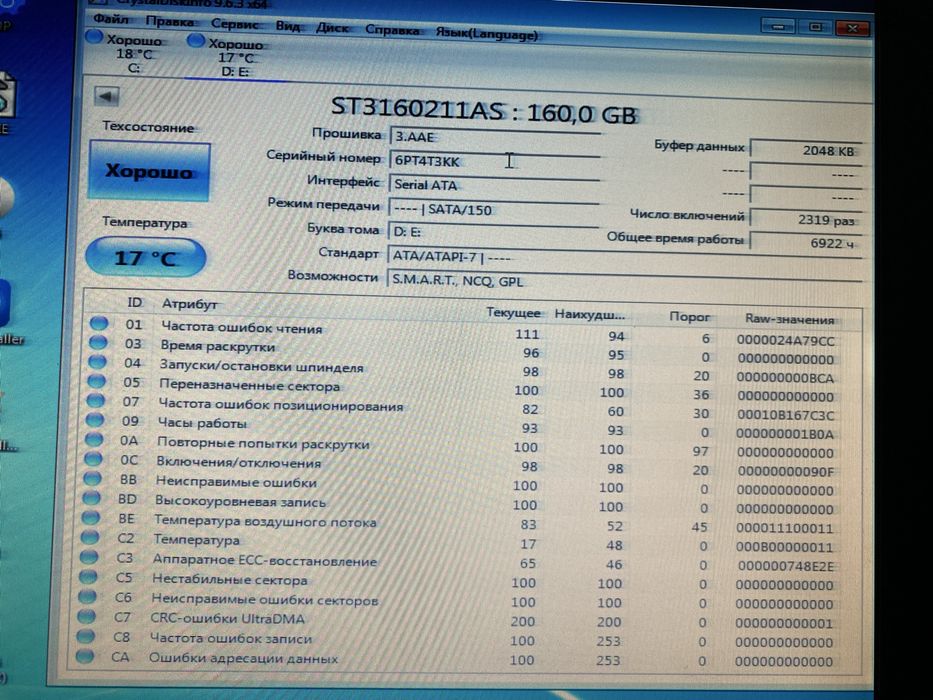
Task: Click status icon for Включения/отключения
Action: click(x=93, y=459)
